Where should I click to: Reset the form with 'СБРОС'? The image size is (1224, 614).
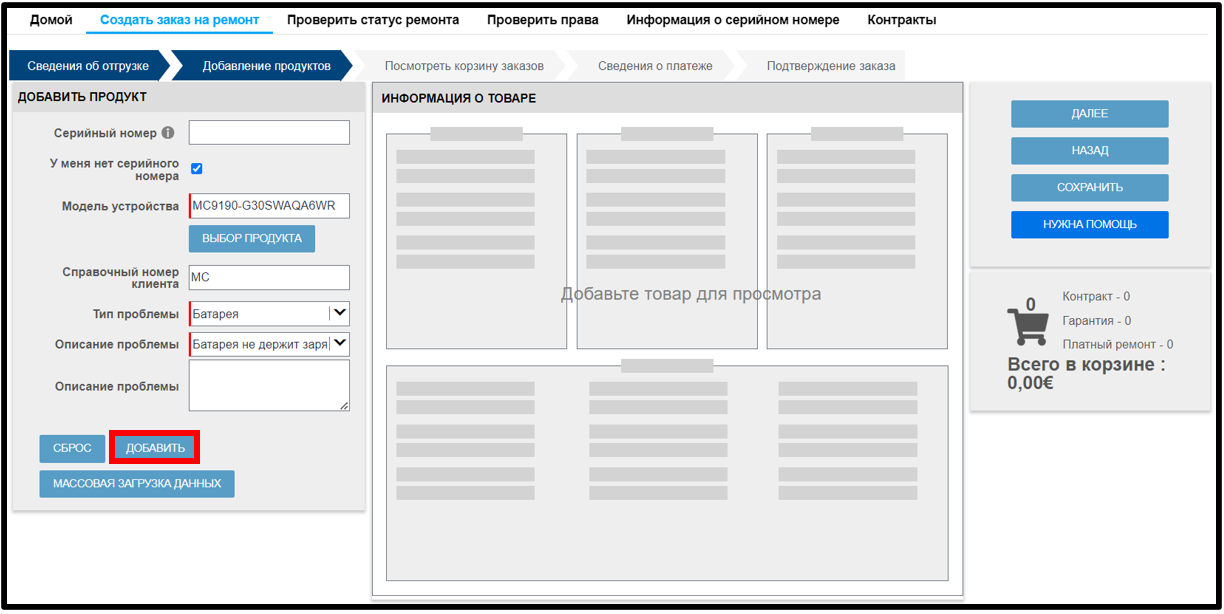(x=72, y=448)
